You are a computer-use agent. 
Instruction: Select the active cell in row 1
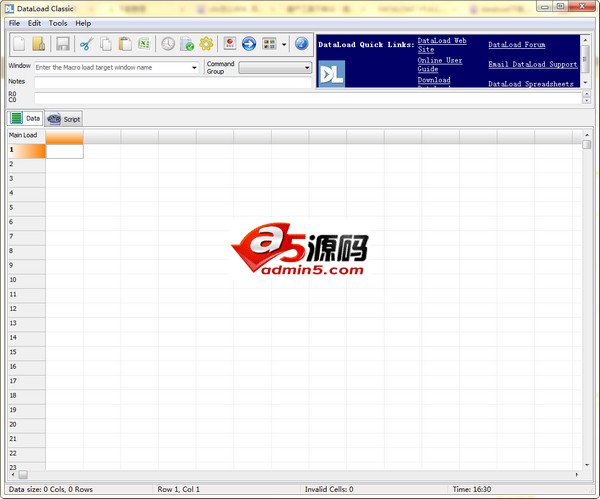click(64, 151)
